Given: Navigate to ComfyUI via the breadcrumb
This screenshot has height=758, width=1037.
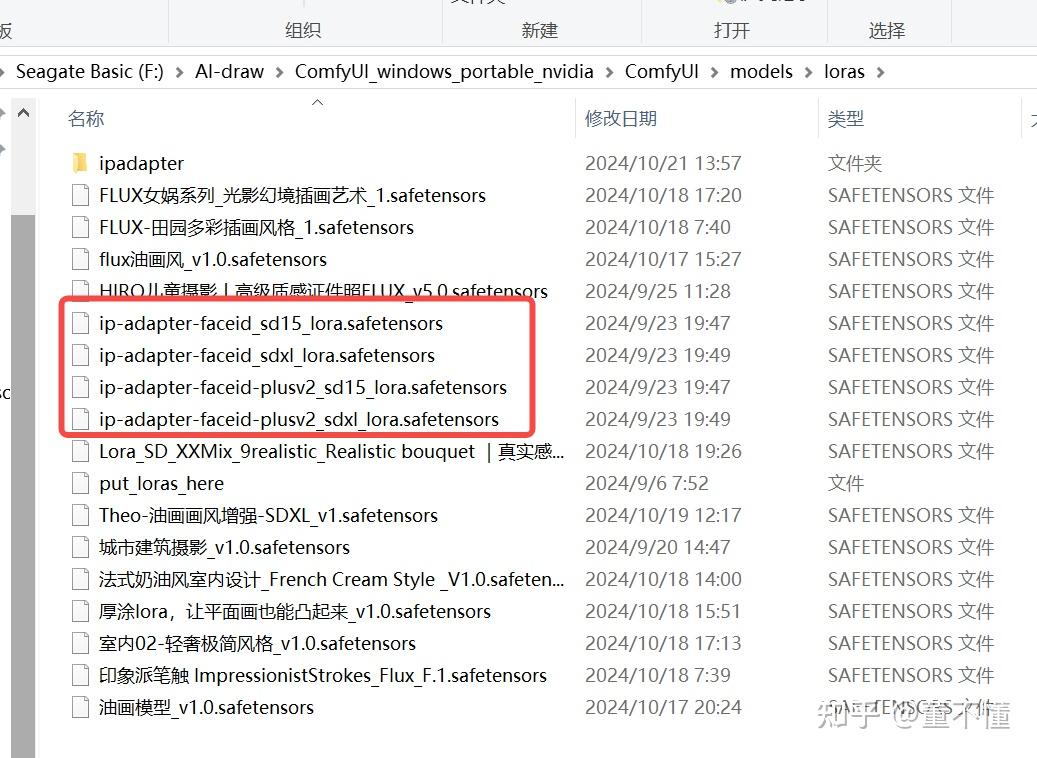Looking at the screenshot, I should pyautogui.click(x=661, y=71).
